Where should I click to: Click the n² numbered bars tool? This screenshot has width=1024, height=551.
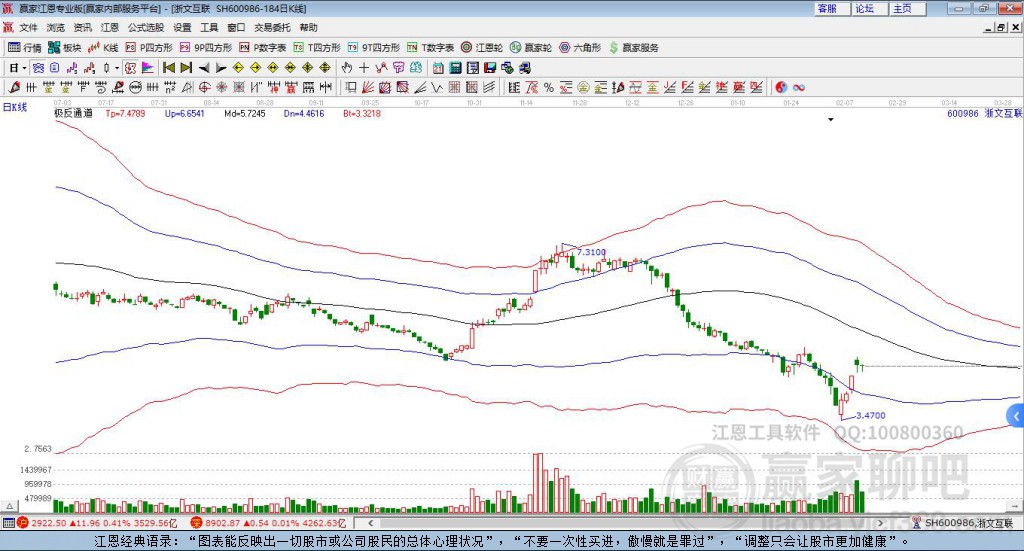tap(170, 87)
